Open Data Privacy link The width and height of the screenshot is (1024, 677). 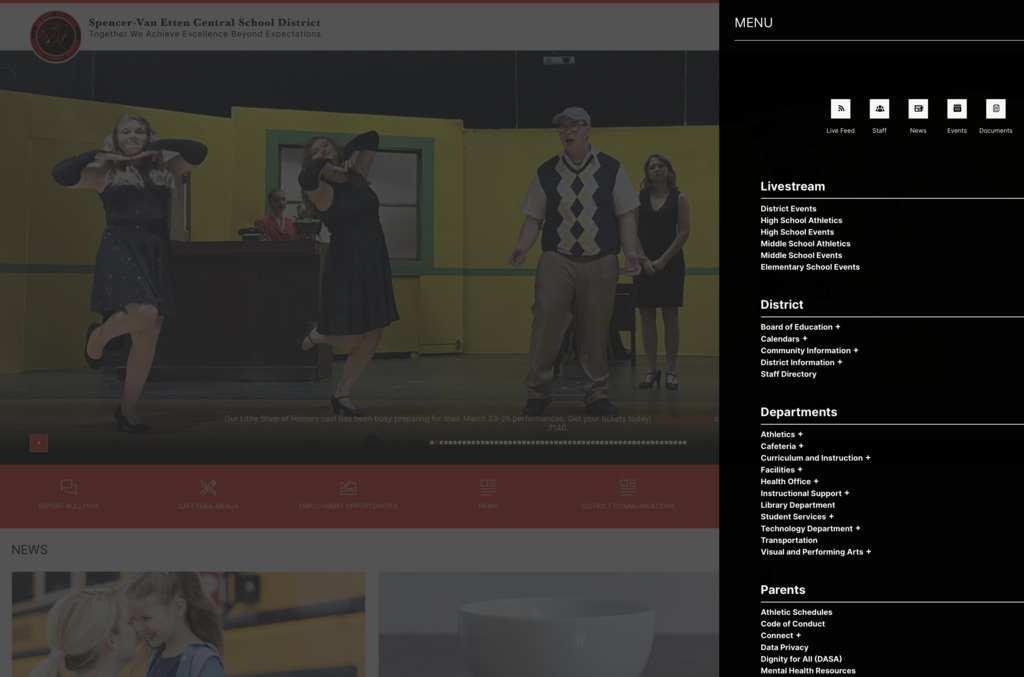pyautogui.click(x=784, y=648)
